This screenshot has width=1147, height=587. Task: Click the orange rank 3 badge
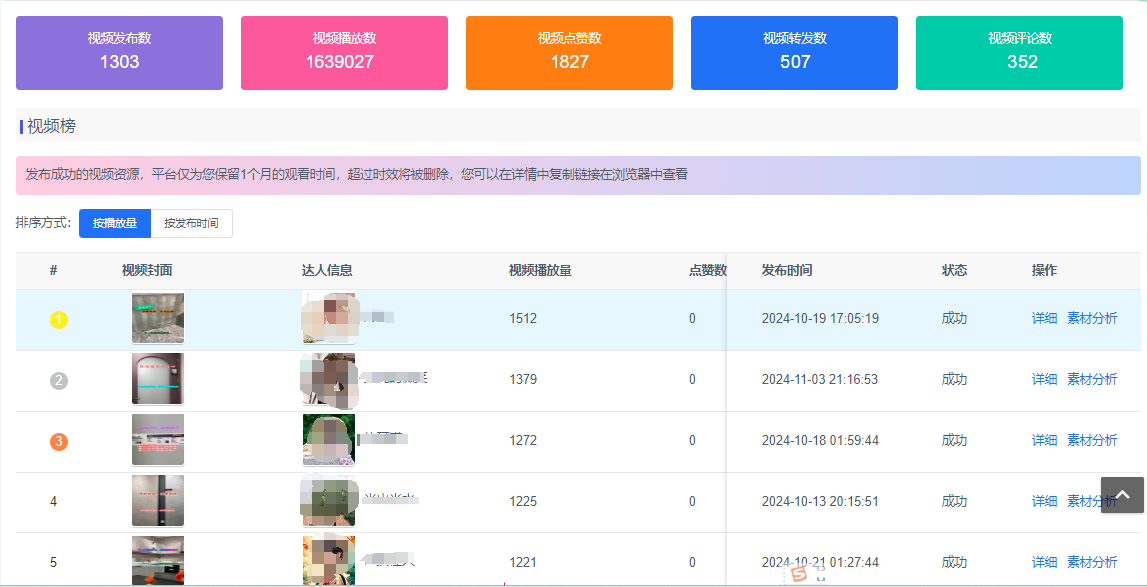click(59, 441)
